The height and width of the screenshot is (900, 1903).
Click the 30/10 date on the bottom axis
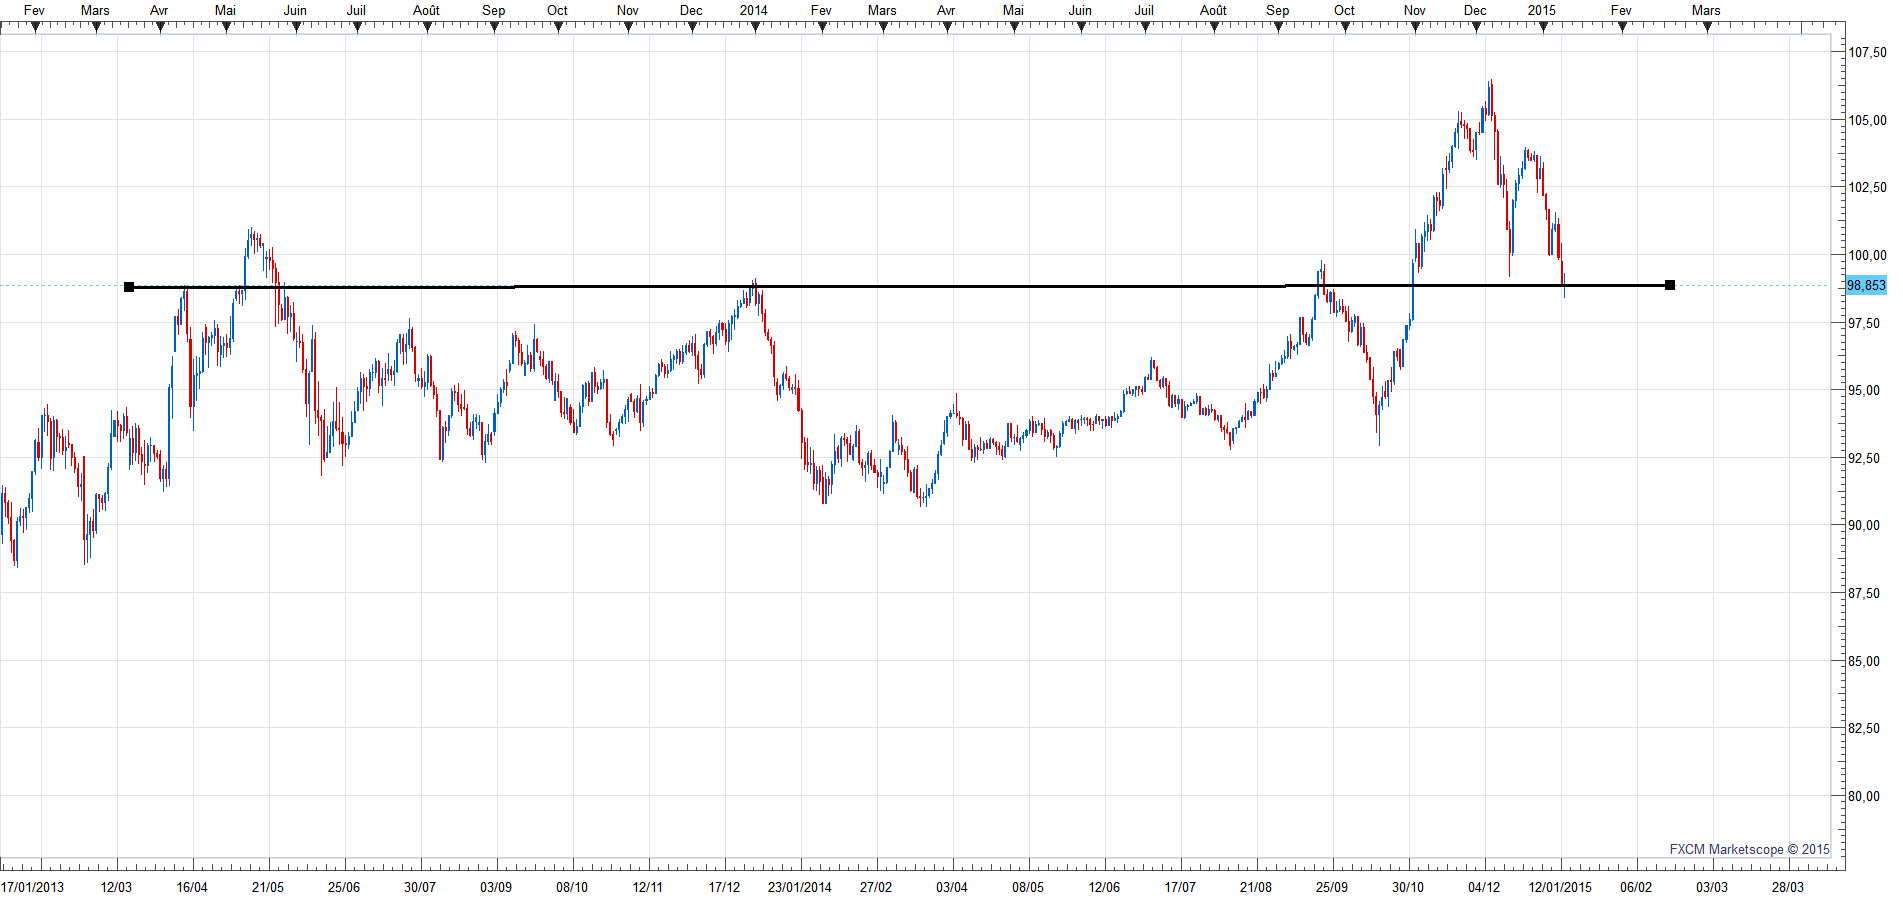click(1408, 887)
